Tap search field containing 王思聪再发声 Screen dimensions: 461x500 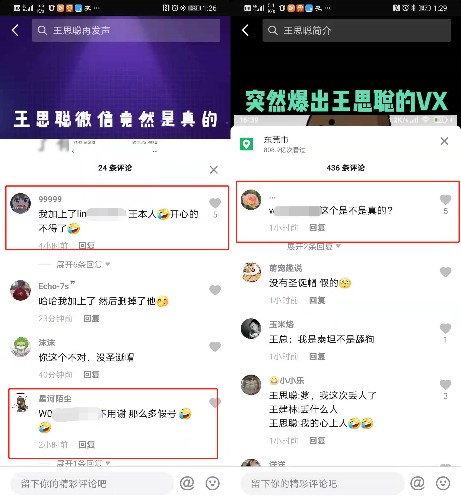coord(126,30)
